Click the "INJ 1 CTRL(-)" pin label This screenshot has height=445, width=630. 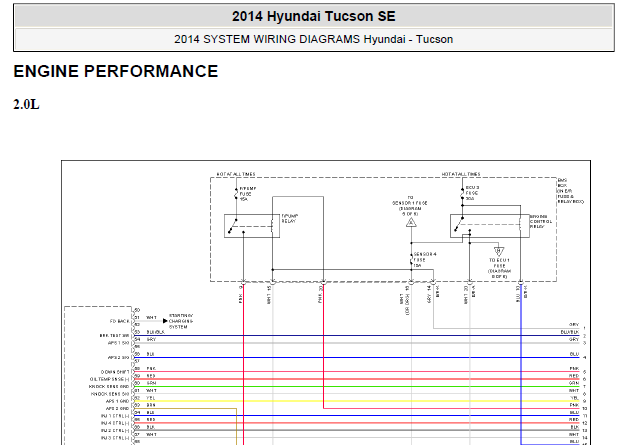[x=115, y=416]
